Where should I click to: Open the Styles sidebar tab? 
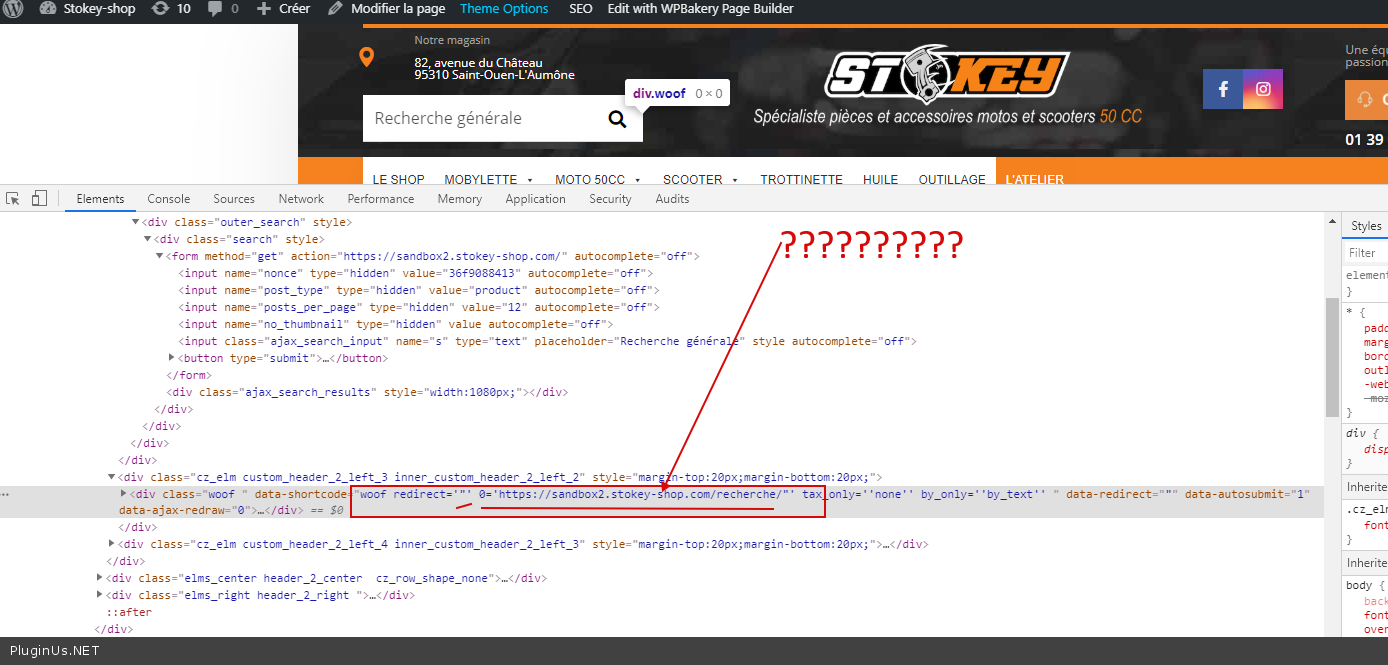pyautogui.click(x=1366, y=226)
